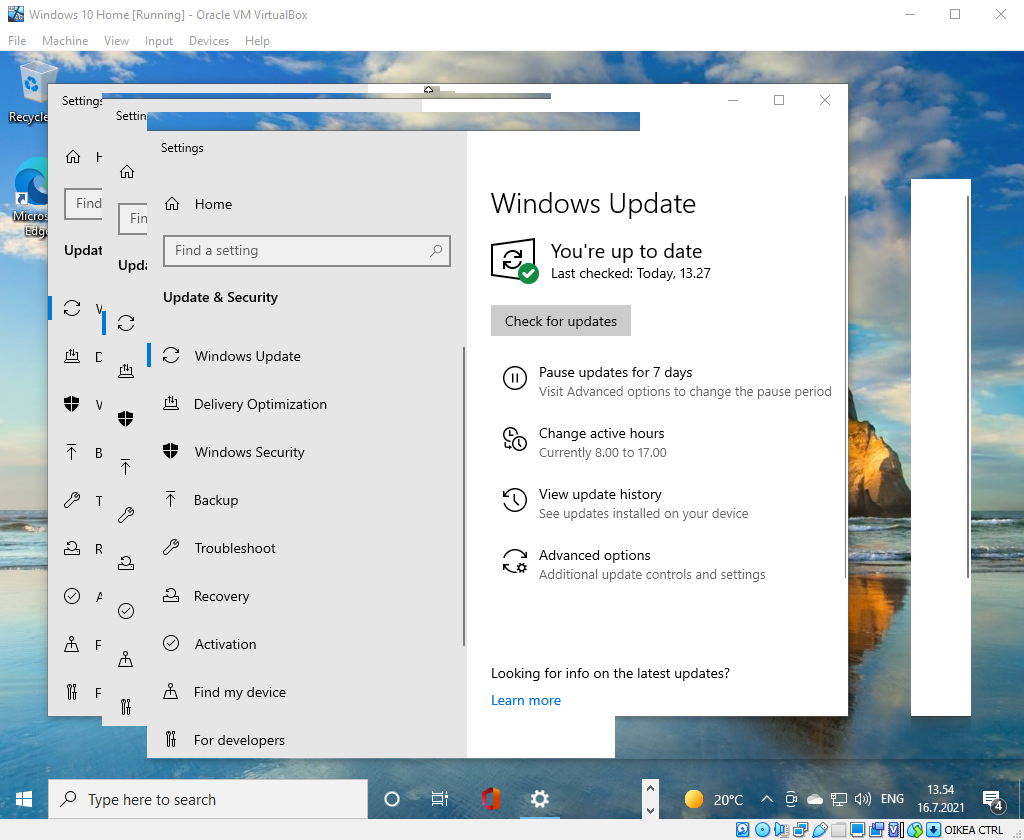Click VirtualBox hard disk activity indicator
Image resolution: width=1024 pixels, height=840 pixels.
743,830
